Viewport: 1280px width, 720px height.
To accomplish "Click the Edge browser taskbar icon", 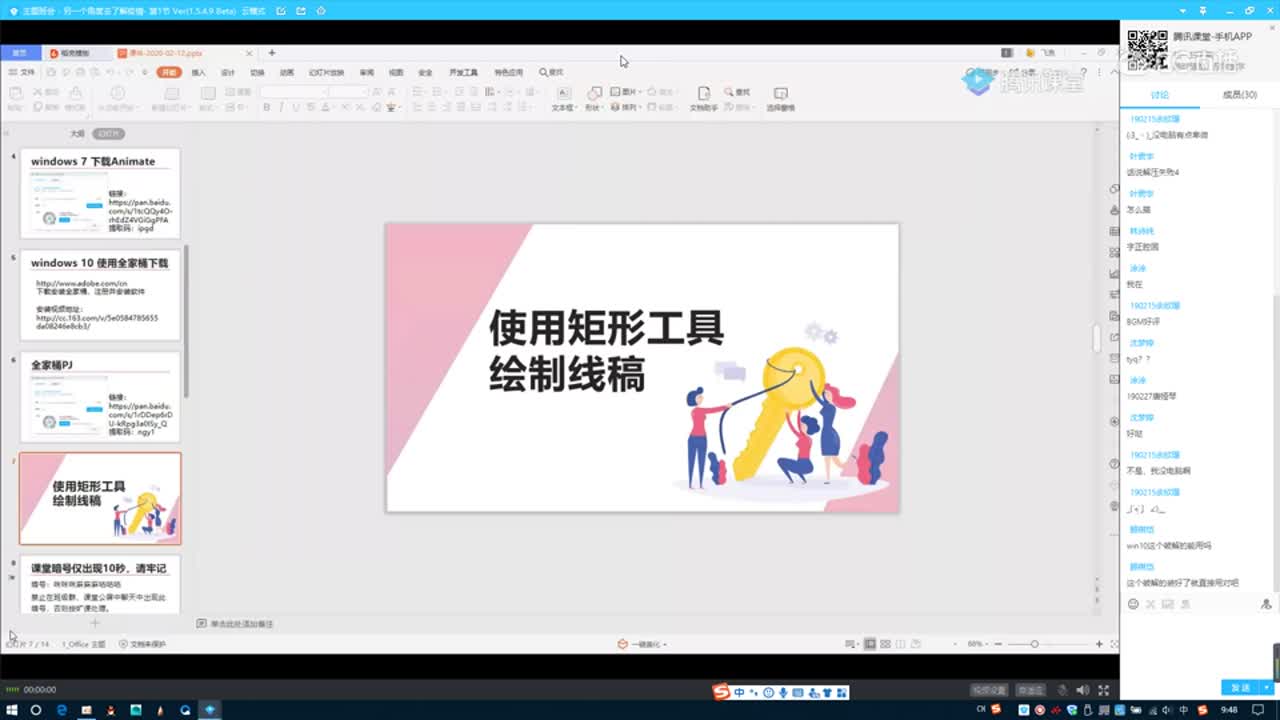I will tap(61, 709).
